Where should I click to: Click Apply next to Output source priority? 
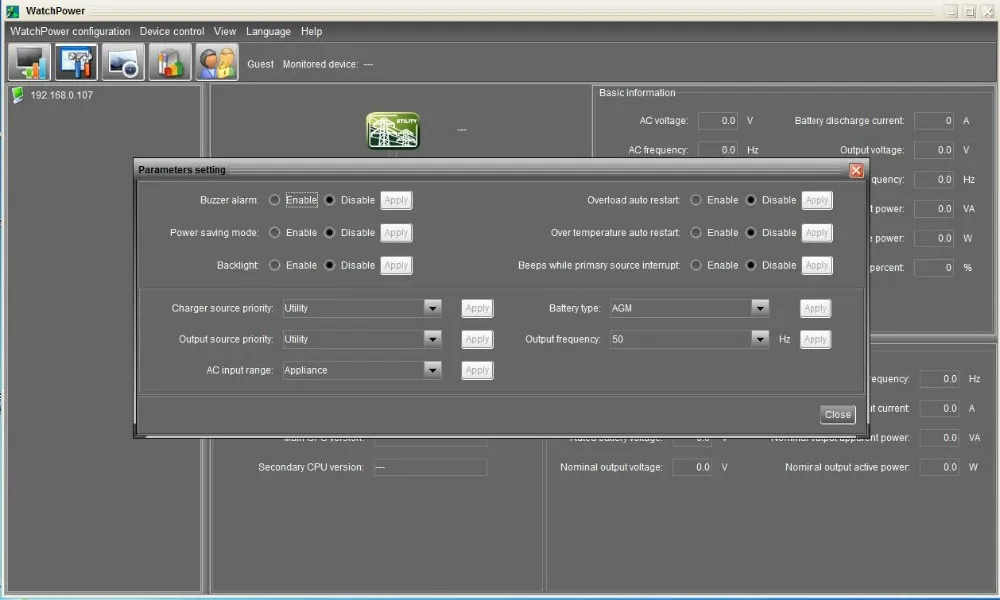(477, 340)
